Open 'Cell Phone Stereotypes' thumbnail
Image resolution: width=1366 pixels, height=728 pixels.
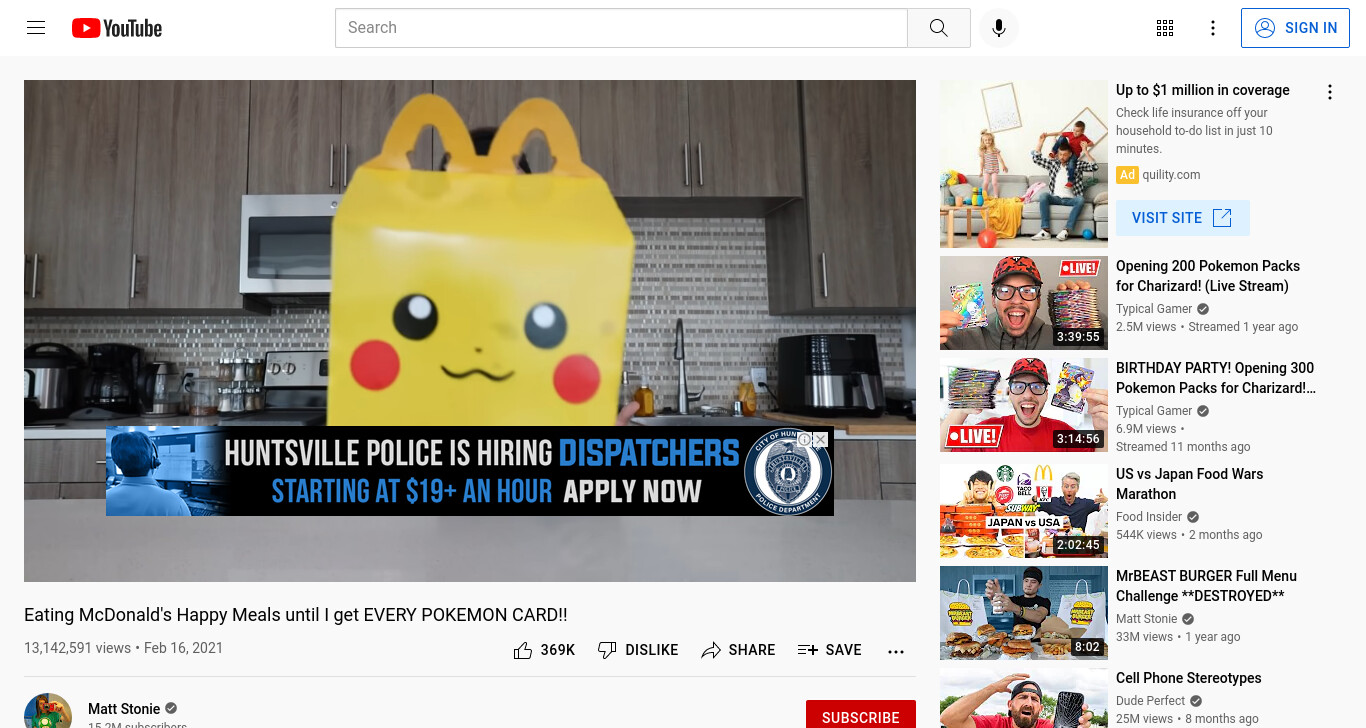[x=1024, y=698]
